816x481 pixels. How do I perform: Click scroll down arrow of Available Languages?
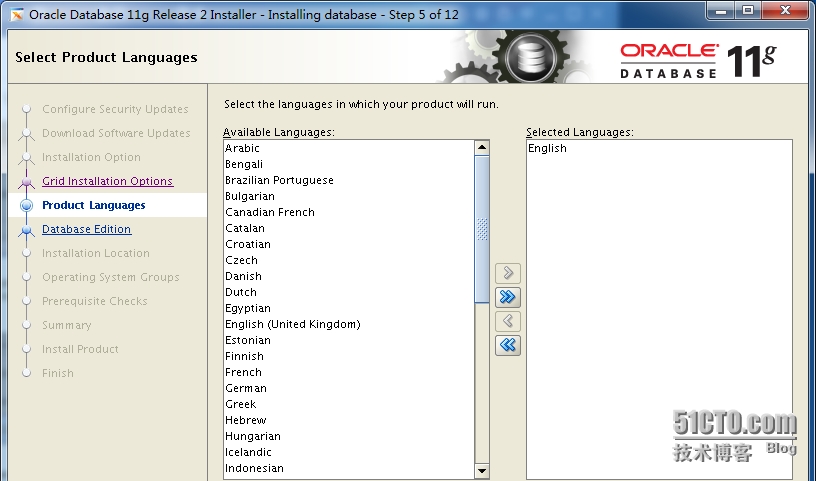(x=482, y=471)
